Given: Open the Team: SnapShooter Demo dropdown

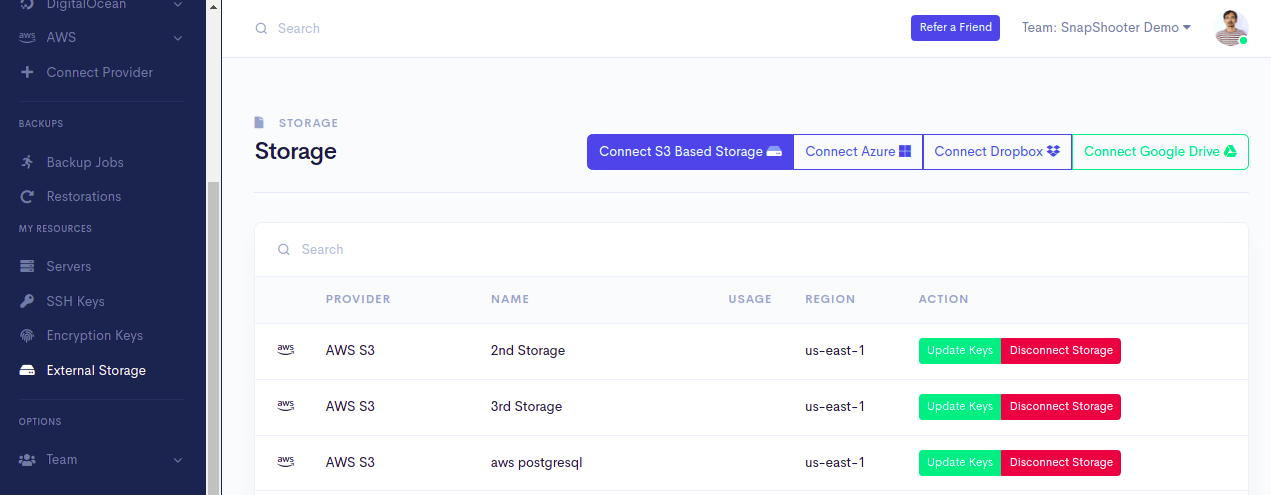Looking at the screenshot, I should pyautogui.click(x=1106, y=28).
